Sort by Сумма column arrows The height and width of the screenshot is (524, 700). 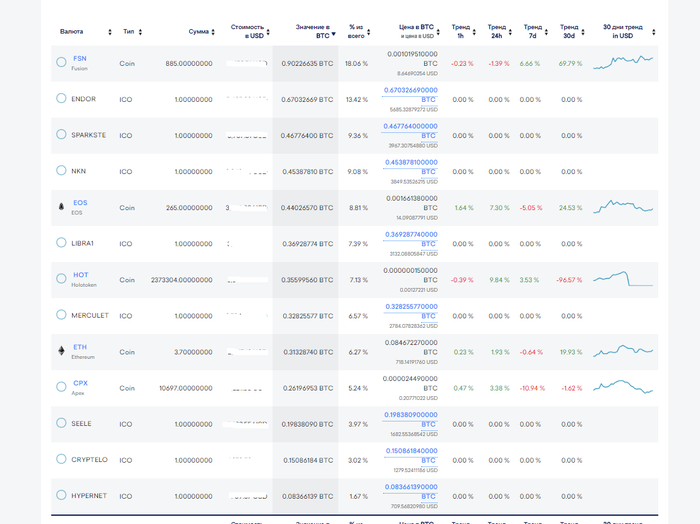(213, 32)
